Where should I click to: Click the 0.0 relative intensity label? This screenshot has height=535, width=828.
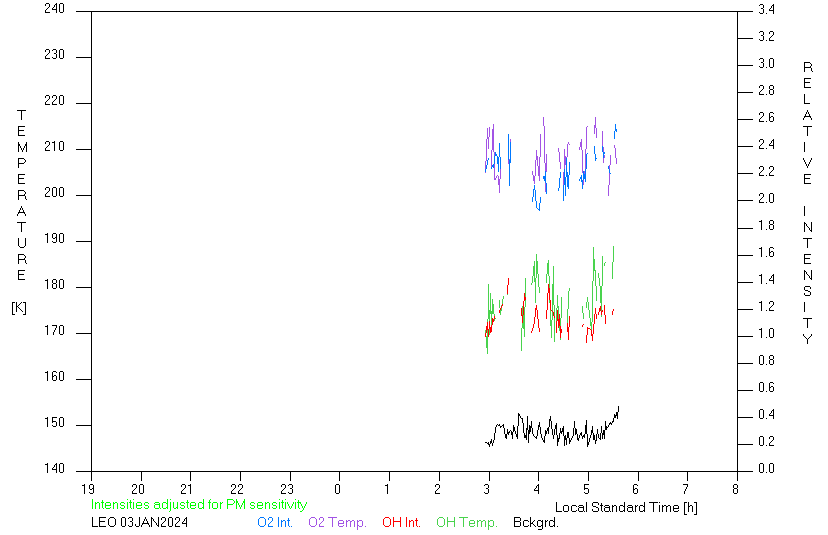click(766, 468)
